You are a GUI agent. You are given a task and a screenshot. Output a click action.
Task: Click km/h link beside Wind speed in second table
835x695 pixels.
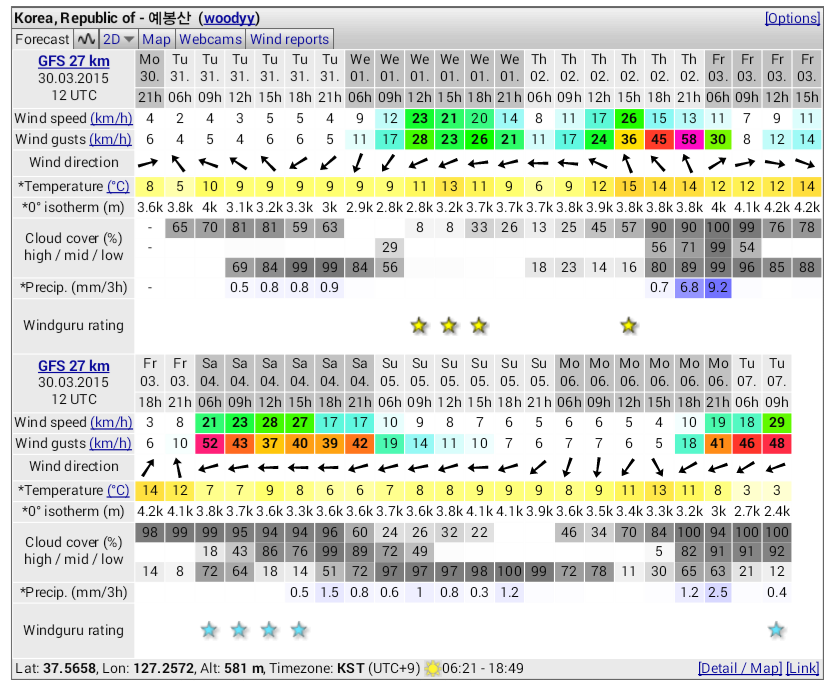[111, 422]
